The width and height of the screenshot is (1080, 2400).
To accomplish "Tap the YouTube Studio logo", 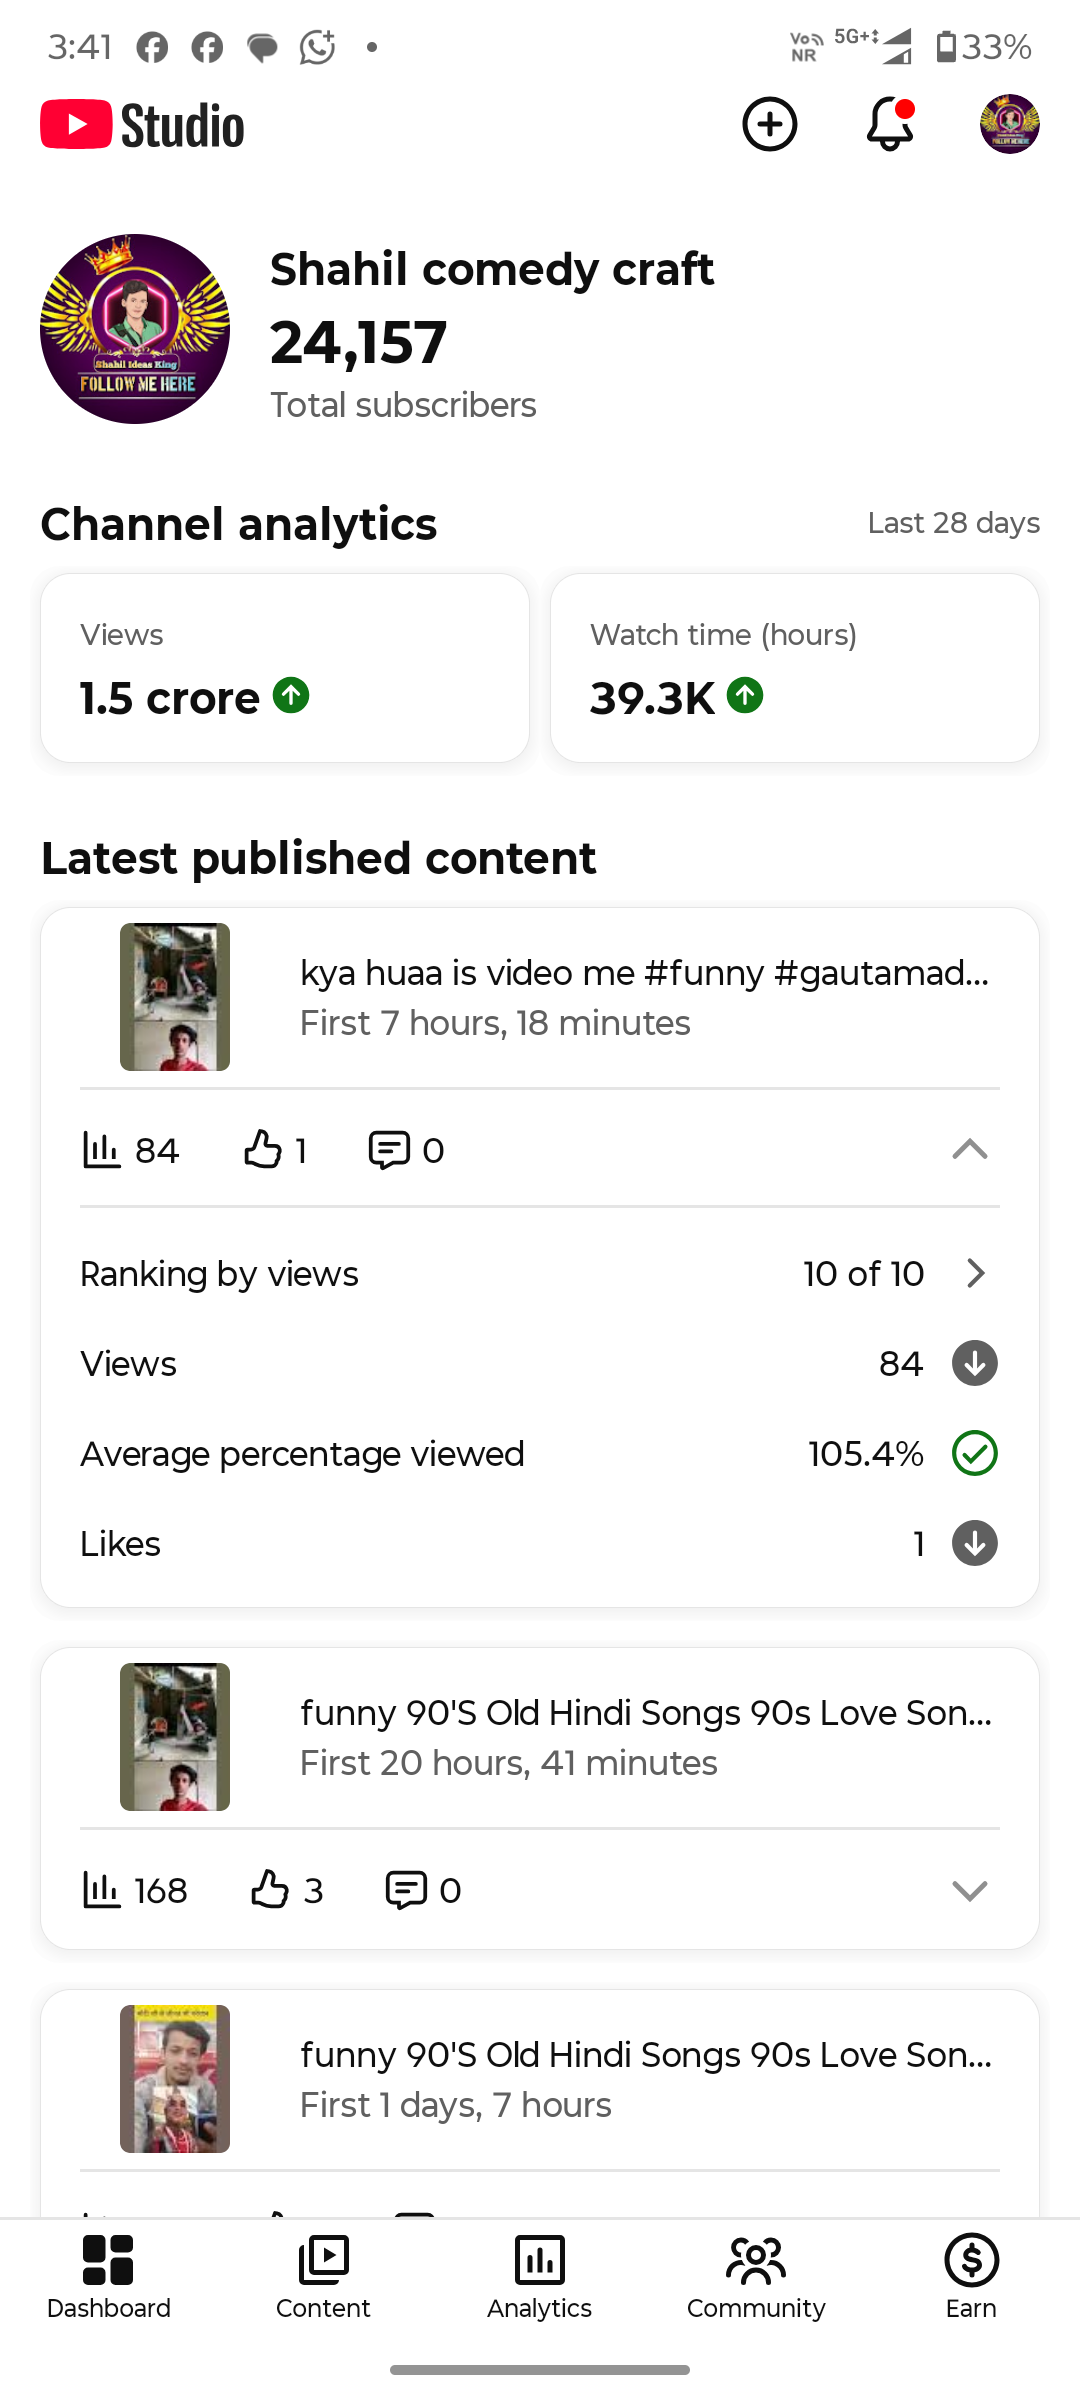I will [x=143, y=125].
